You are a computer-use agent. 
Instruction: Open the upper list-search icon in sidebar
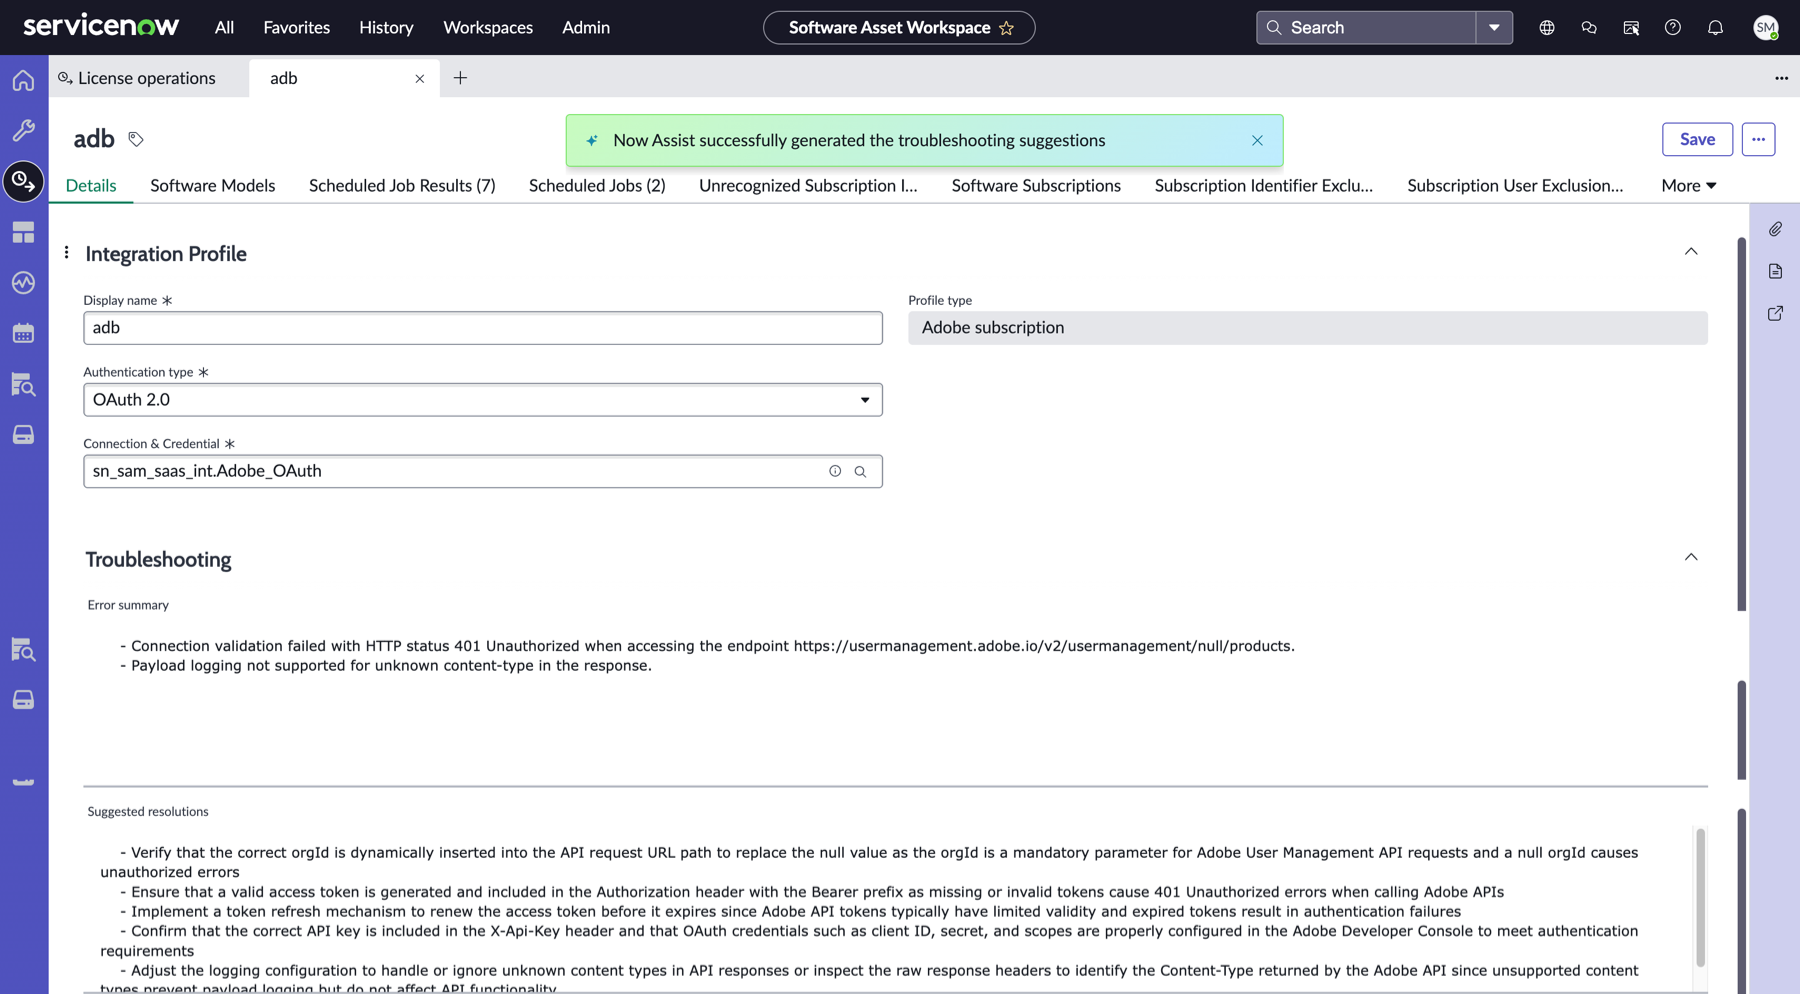pos(23,384)
